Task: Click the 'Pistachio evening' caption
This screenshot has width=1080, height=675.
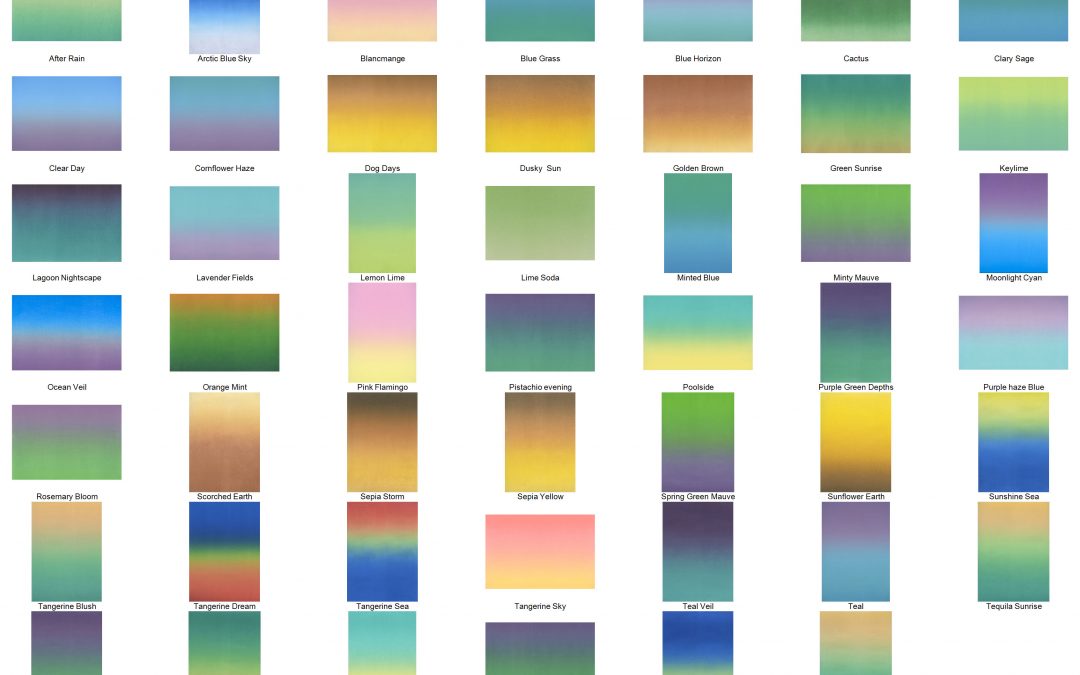Action: pos(540,387)
